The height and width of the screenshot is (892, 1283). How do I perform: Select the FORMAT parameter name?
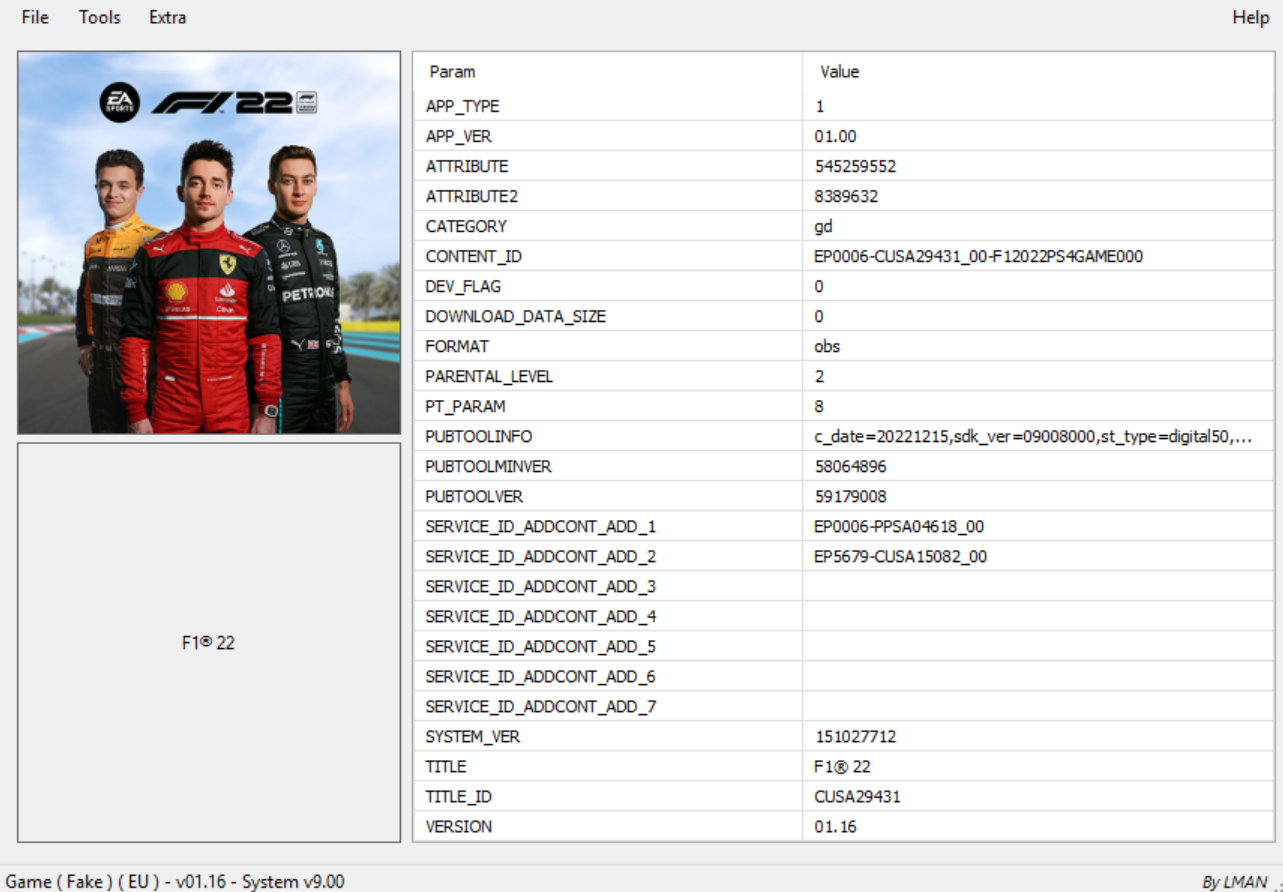(x=457, y=346)
